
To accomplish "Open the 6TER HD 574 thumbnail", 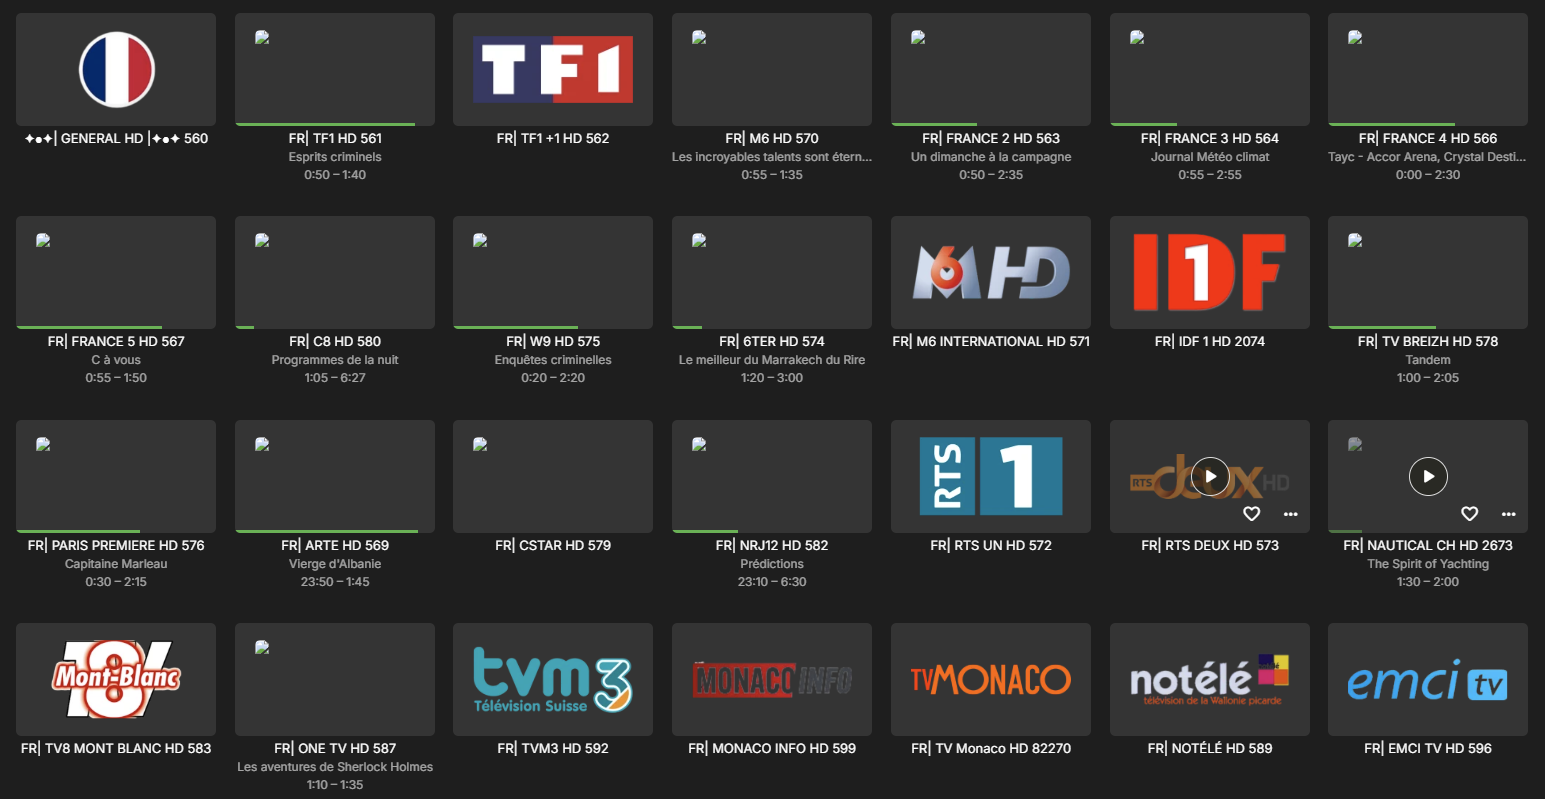I will [772, 272].
